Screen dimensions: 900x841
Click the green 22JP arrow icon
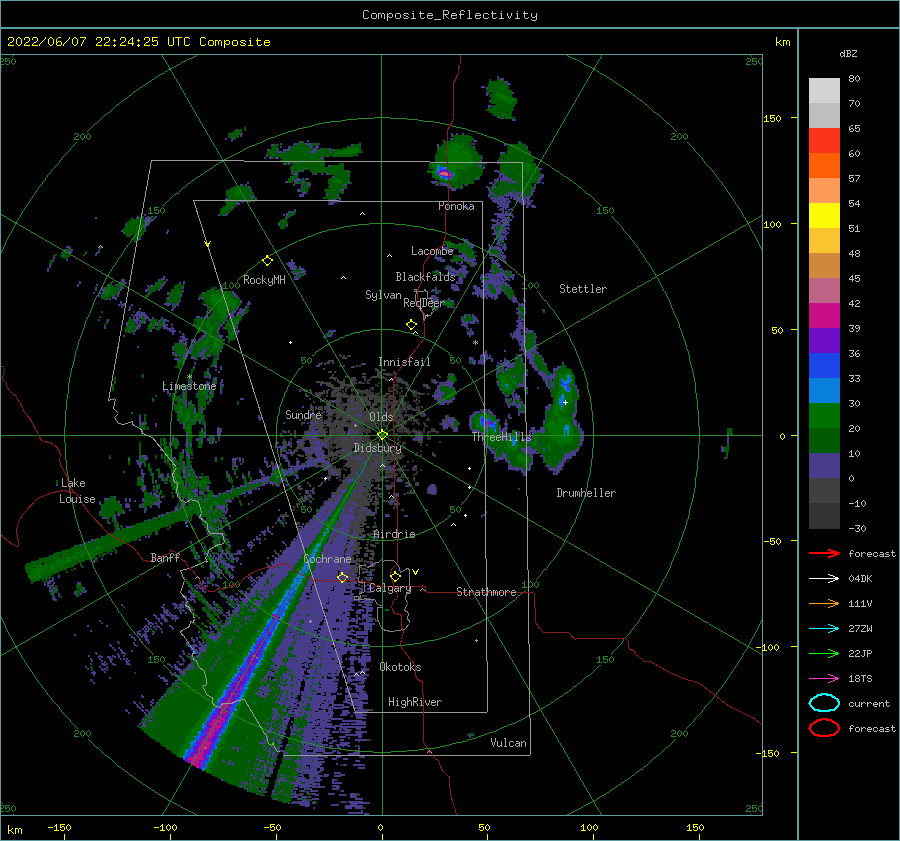(x=824, y=653)
